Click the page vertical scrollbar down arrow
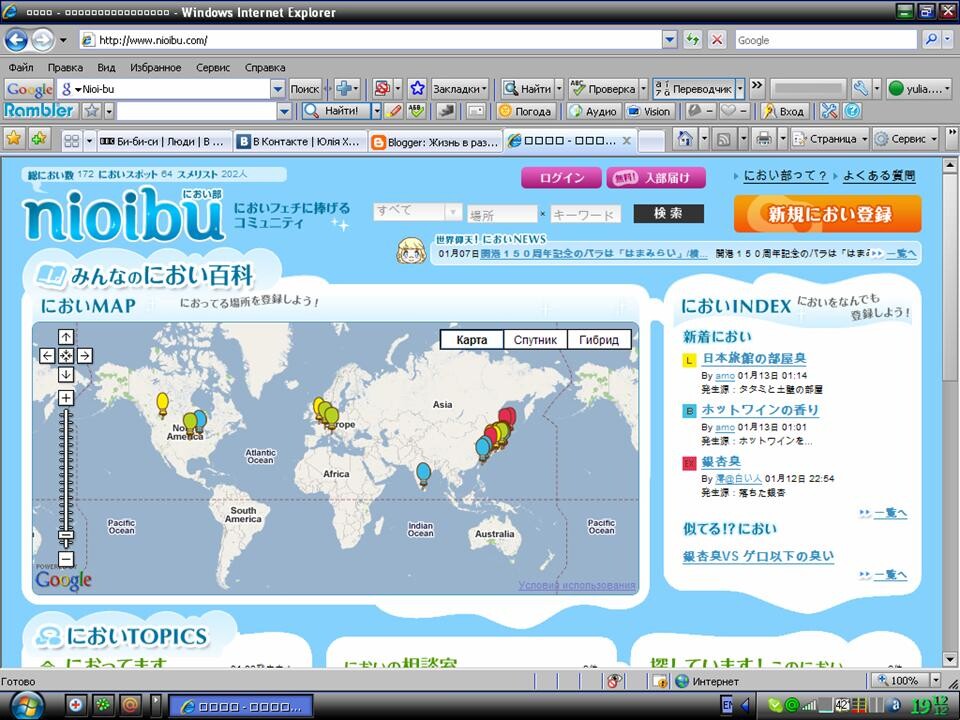960x720 pixels. tap(950, 659)
